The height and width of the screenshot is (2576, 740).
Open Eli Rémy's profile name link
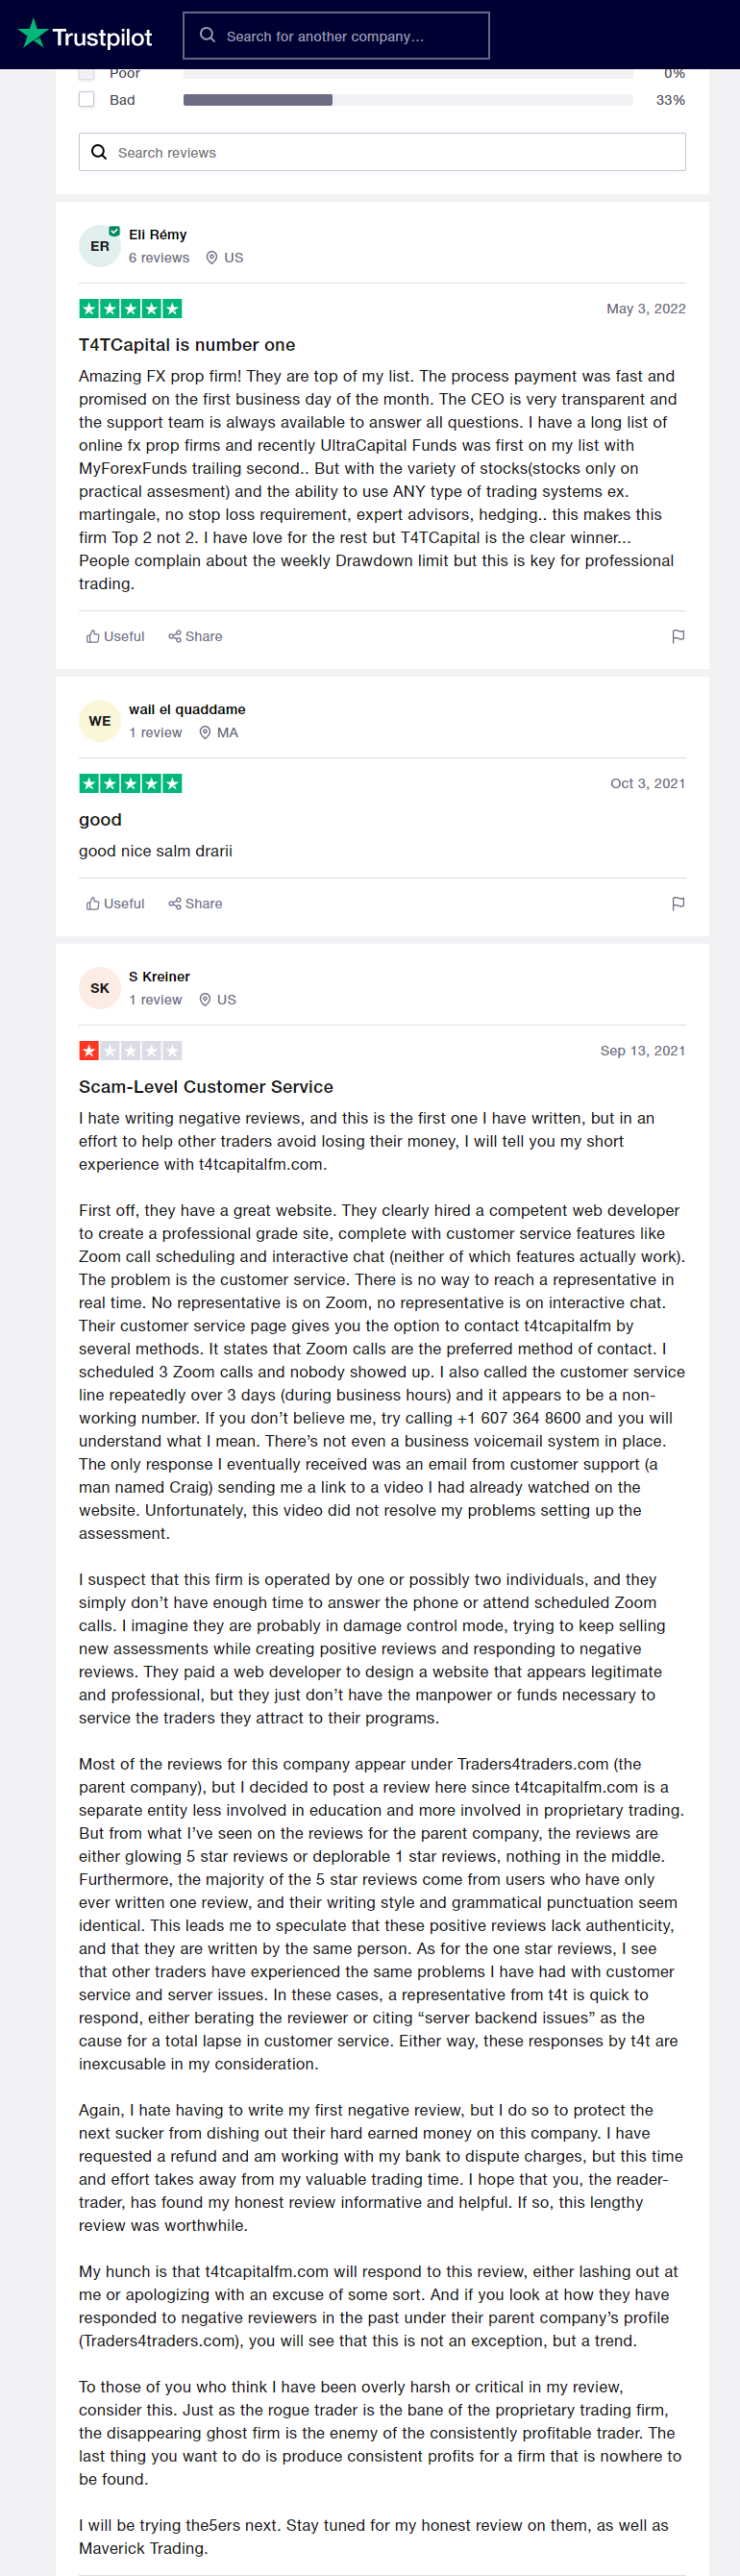pyautogui.click(x=158, y=234)
